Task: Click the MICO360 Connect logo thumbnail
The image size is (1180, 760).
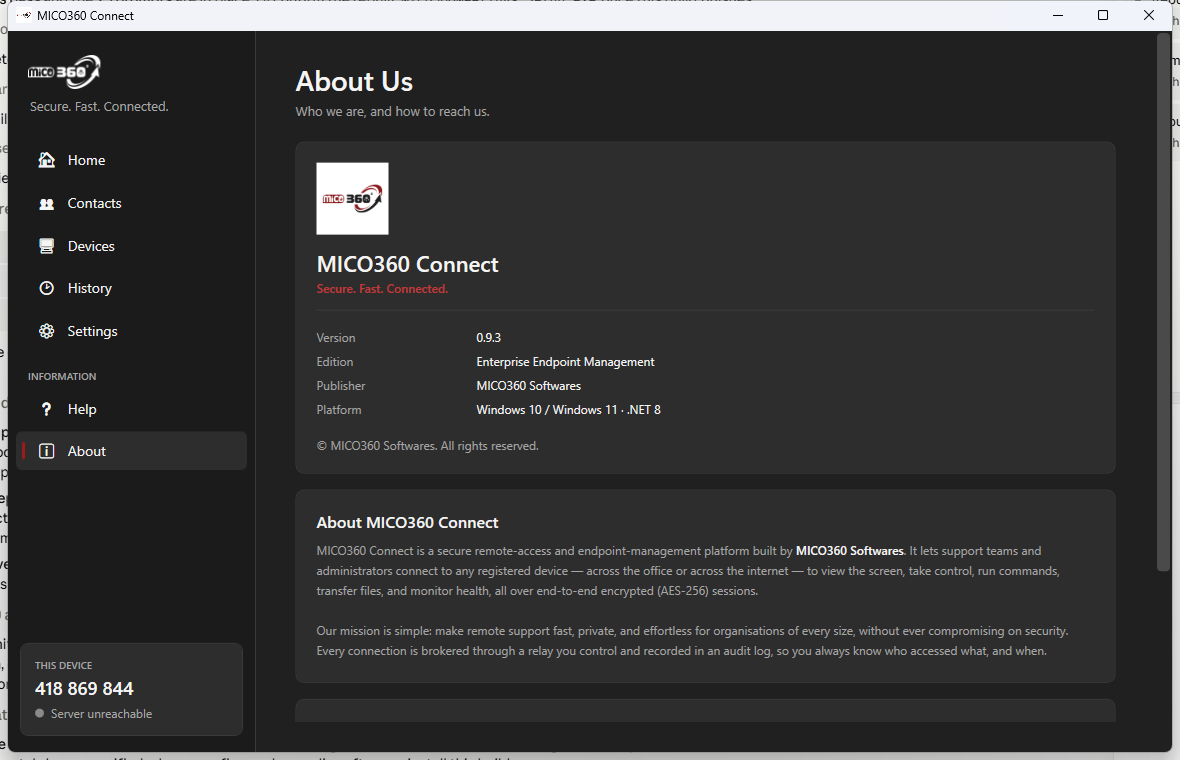Action: [x=352, y=199]
